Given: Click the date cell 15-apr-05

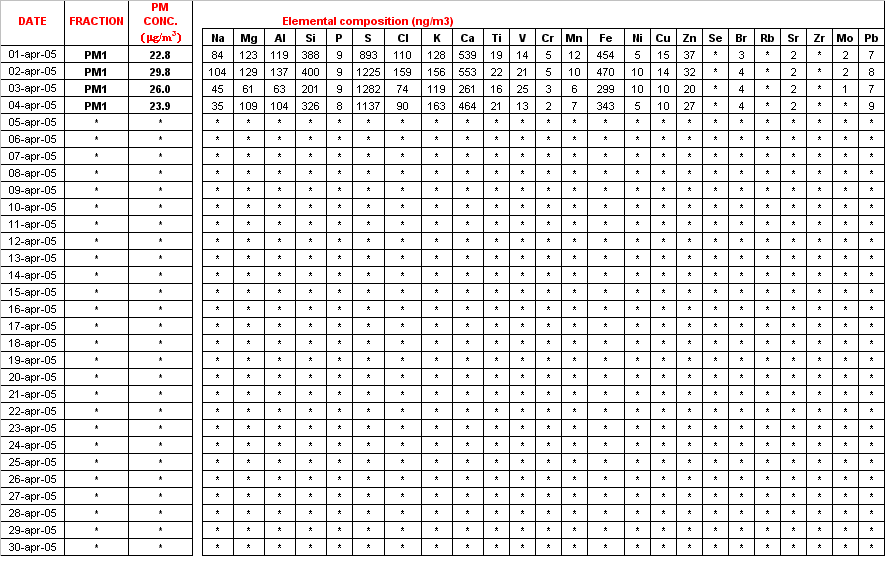Looking at the screenshot, I should 32,292.
